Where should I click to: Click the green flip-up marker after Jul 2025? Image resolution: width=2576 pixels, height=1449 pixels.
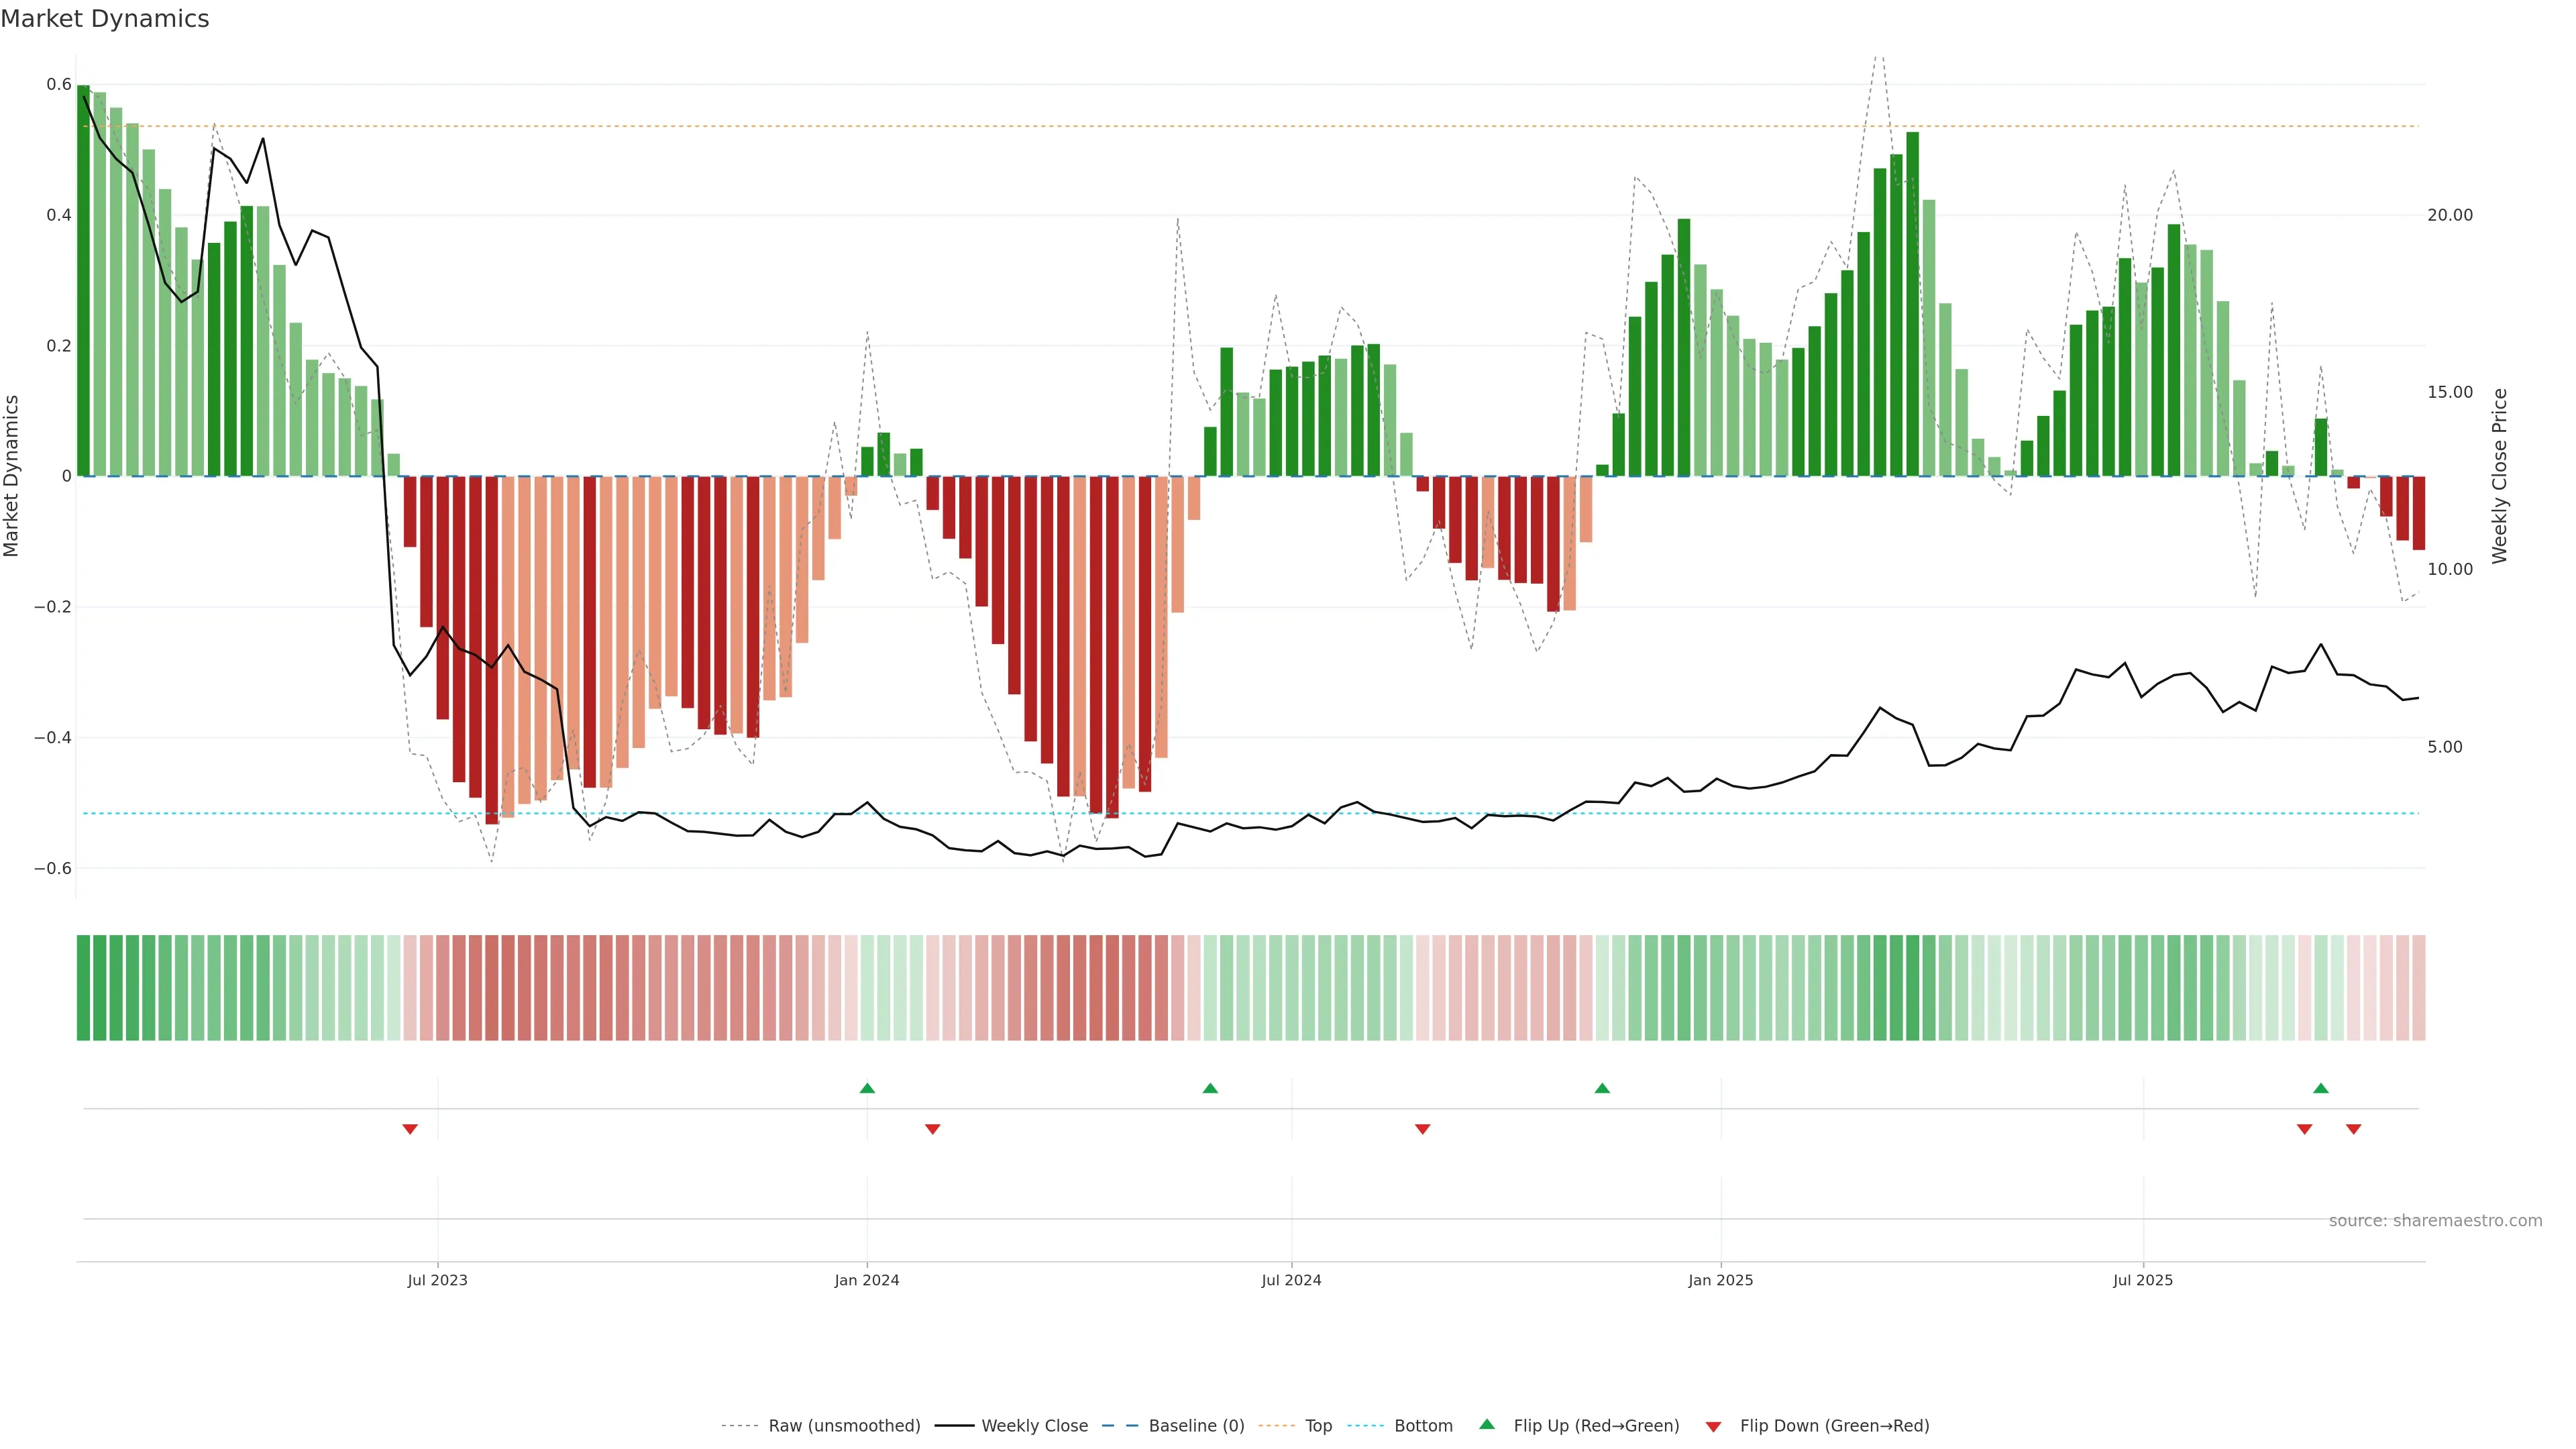click(2321, 1088)
